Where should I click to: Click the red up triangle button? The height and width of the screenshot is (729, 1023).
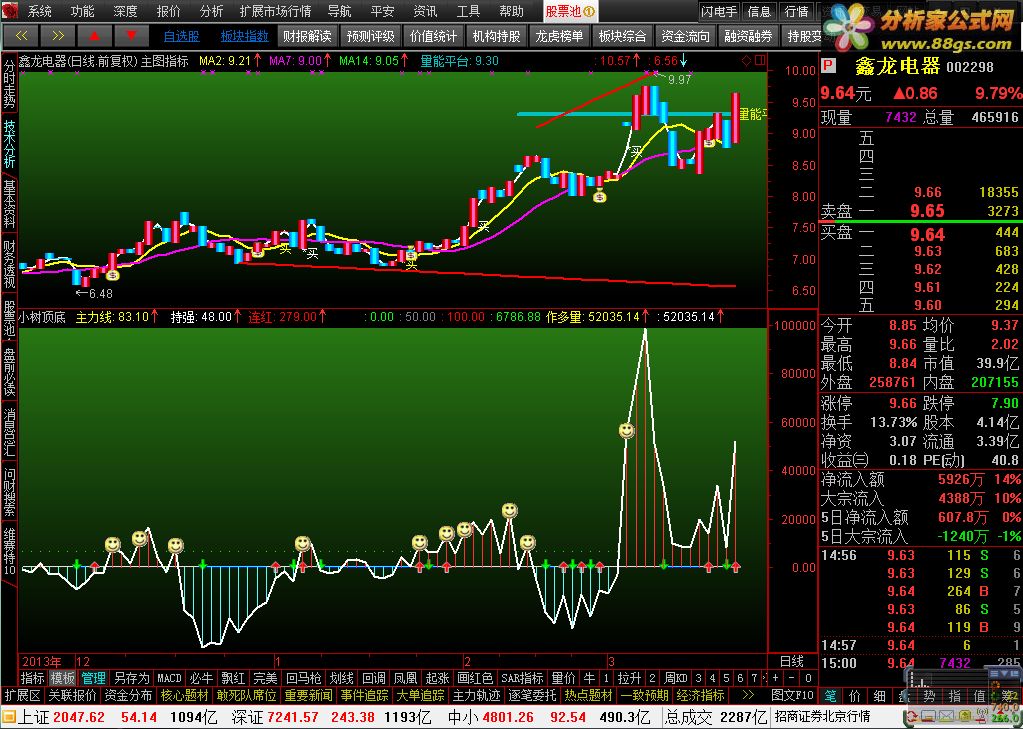coord(95,36)
